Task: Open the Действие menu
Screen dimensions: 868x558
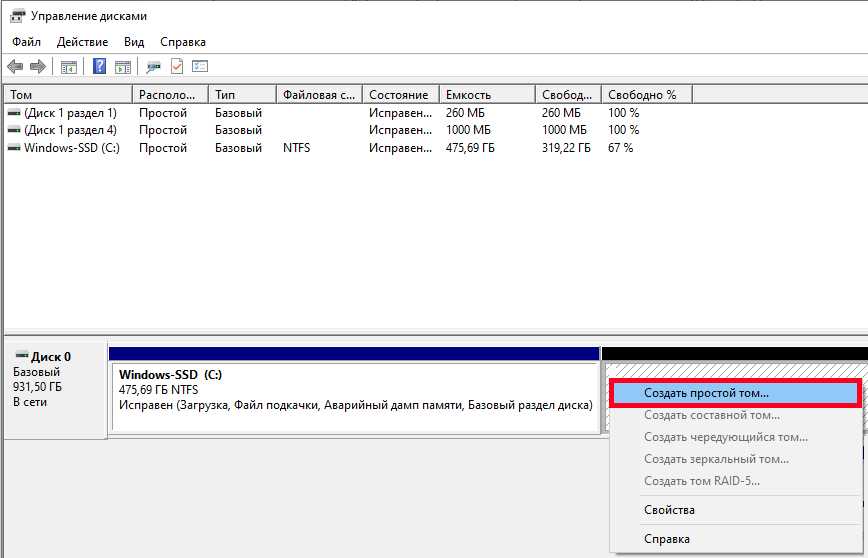Action: point(83,42)
